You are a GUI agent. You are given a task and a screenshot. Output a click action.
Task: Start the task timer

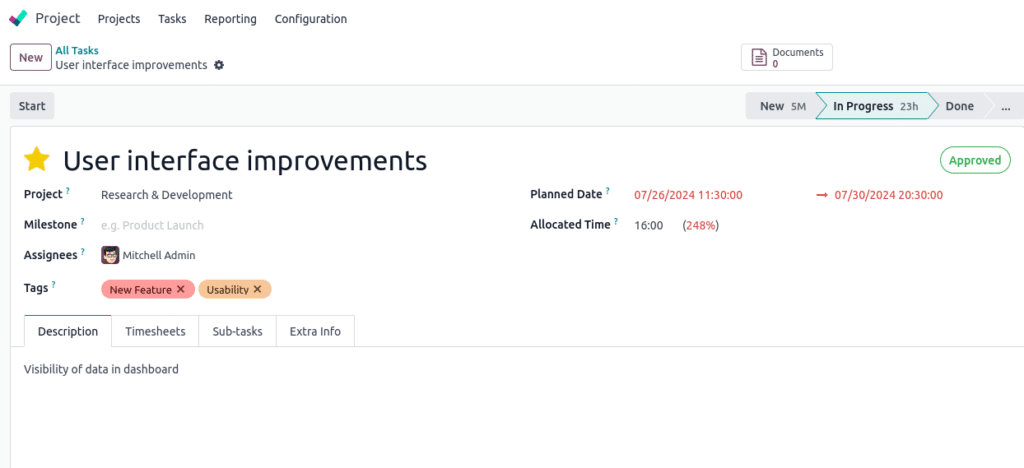(32, 106)
